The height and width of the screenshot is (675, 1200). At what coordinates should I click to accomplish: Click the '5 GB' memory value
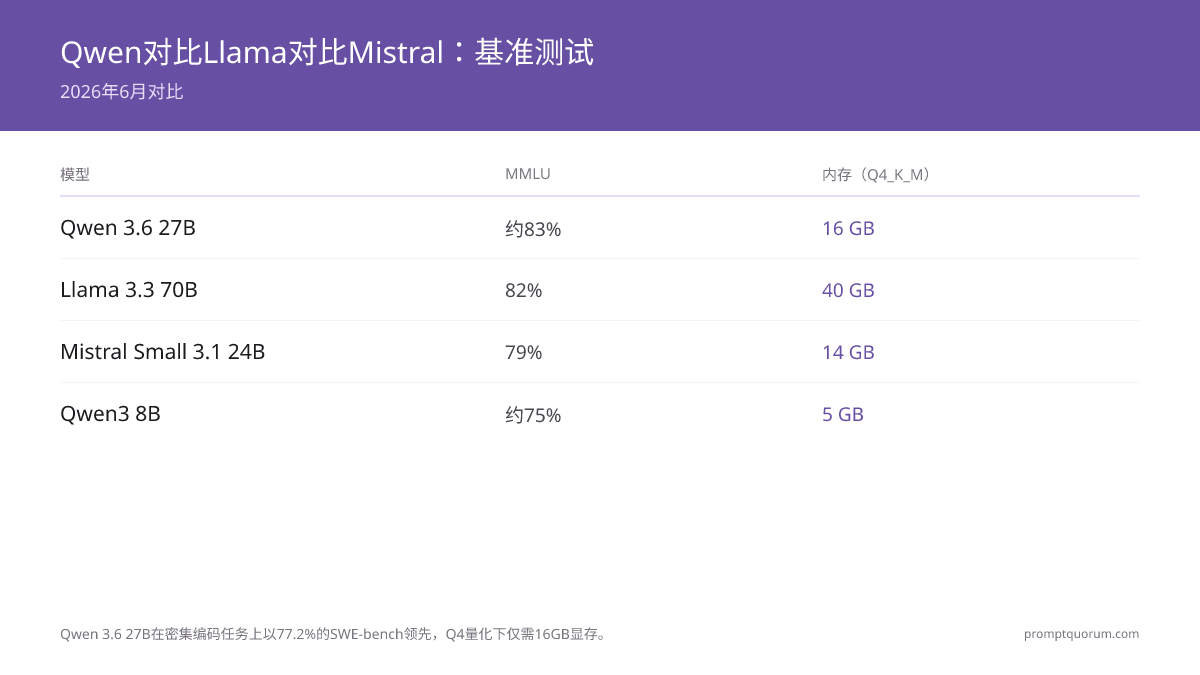[x=843, y=414]
